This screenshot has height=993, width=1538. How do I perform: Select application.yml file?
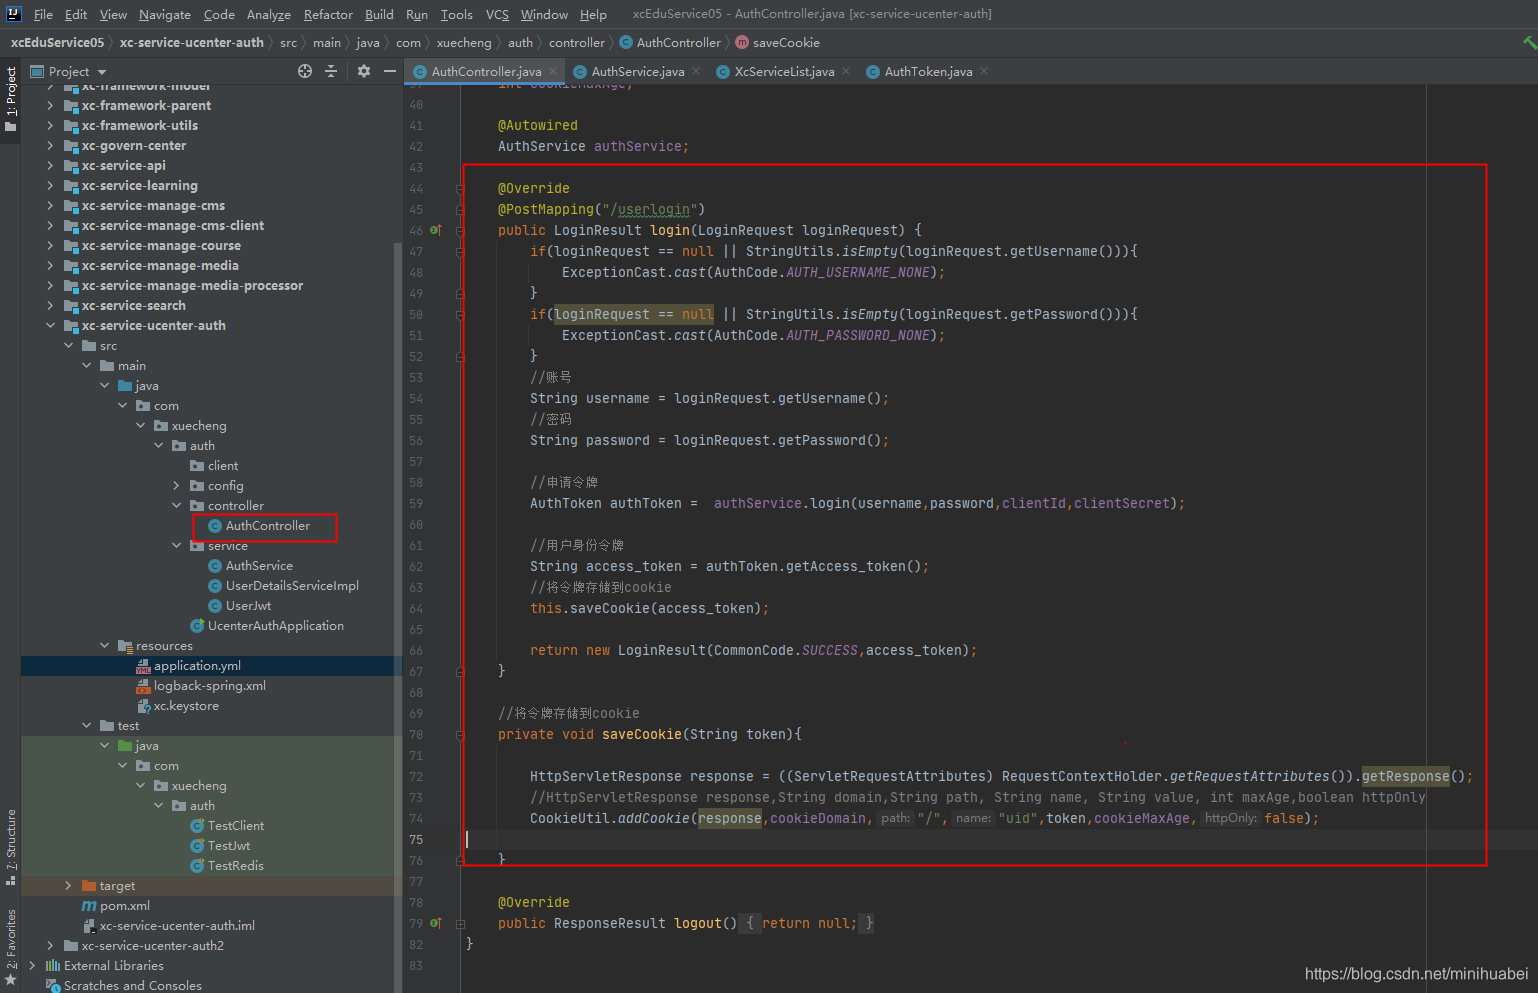tap(197, 665)
